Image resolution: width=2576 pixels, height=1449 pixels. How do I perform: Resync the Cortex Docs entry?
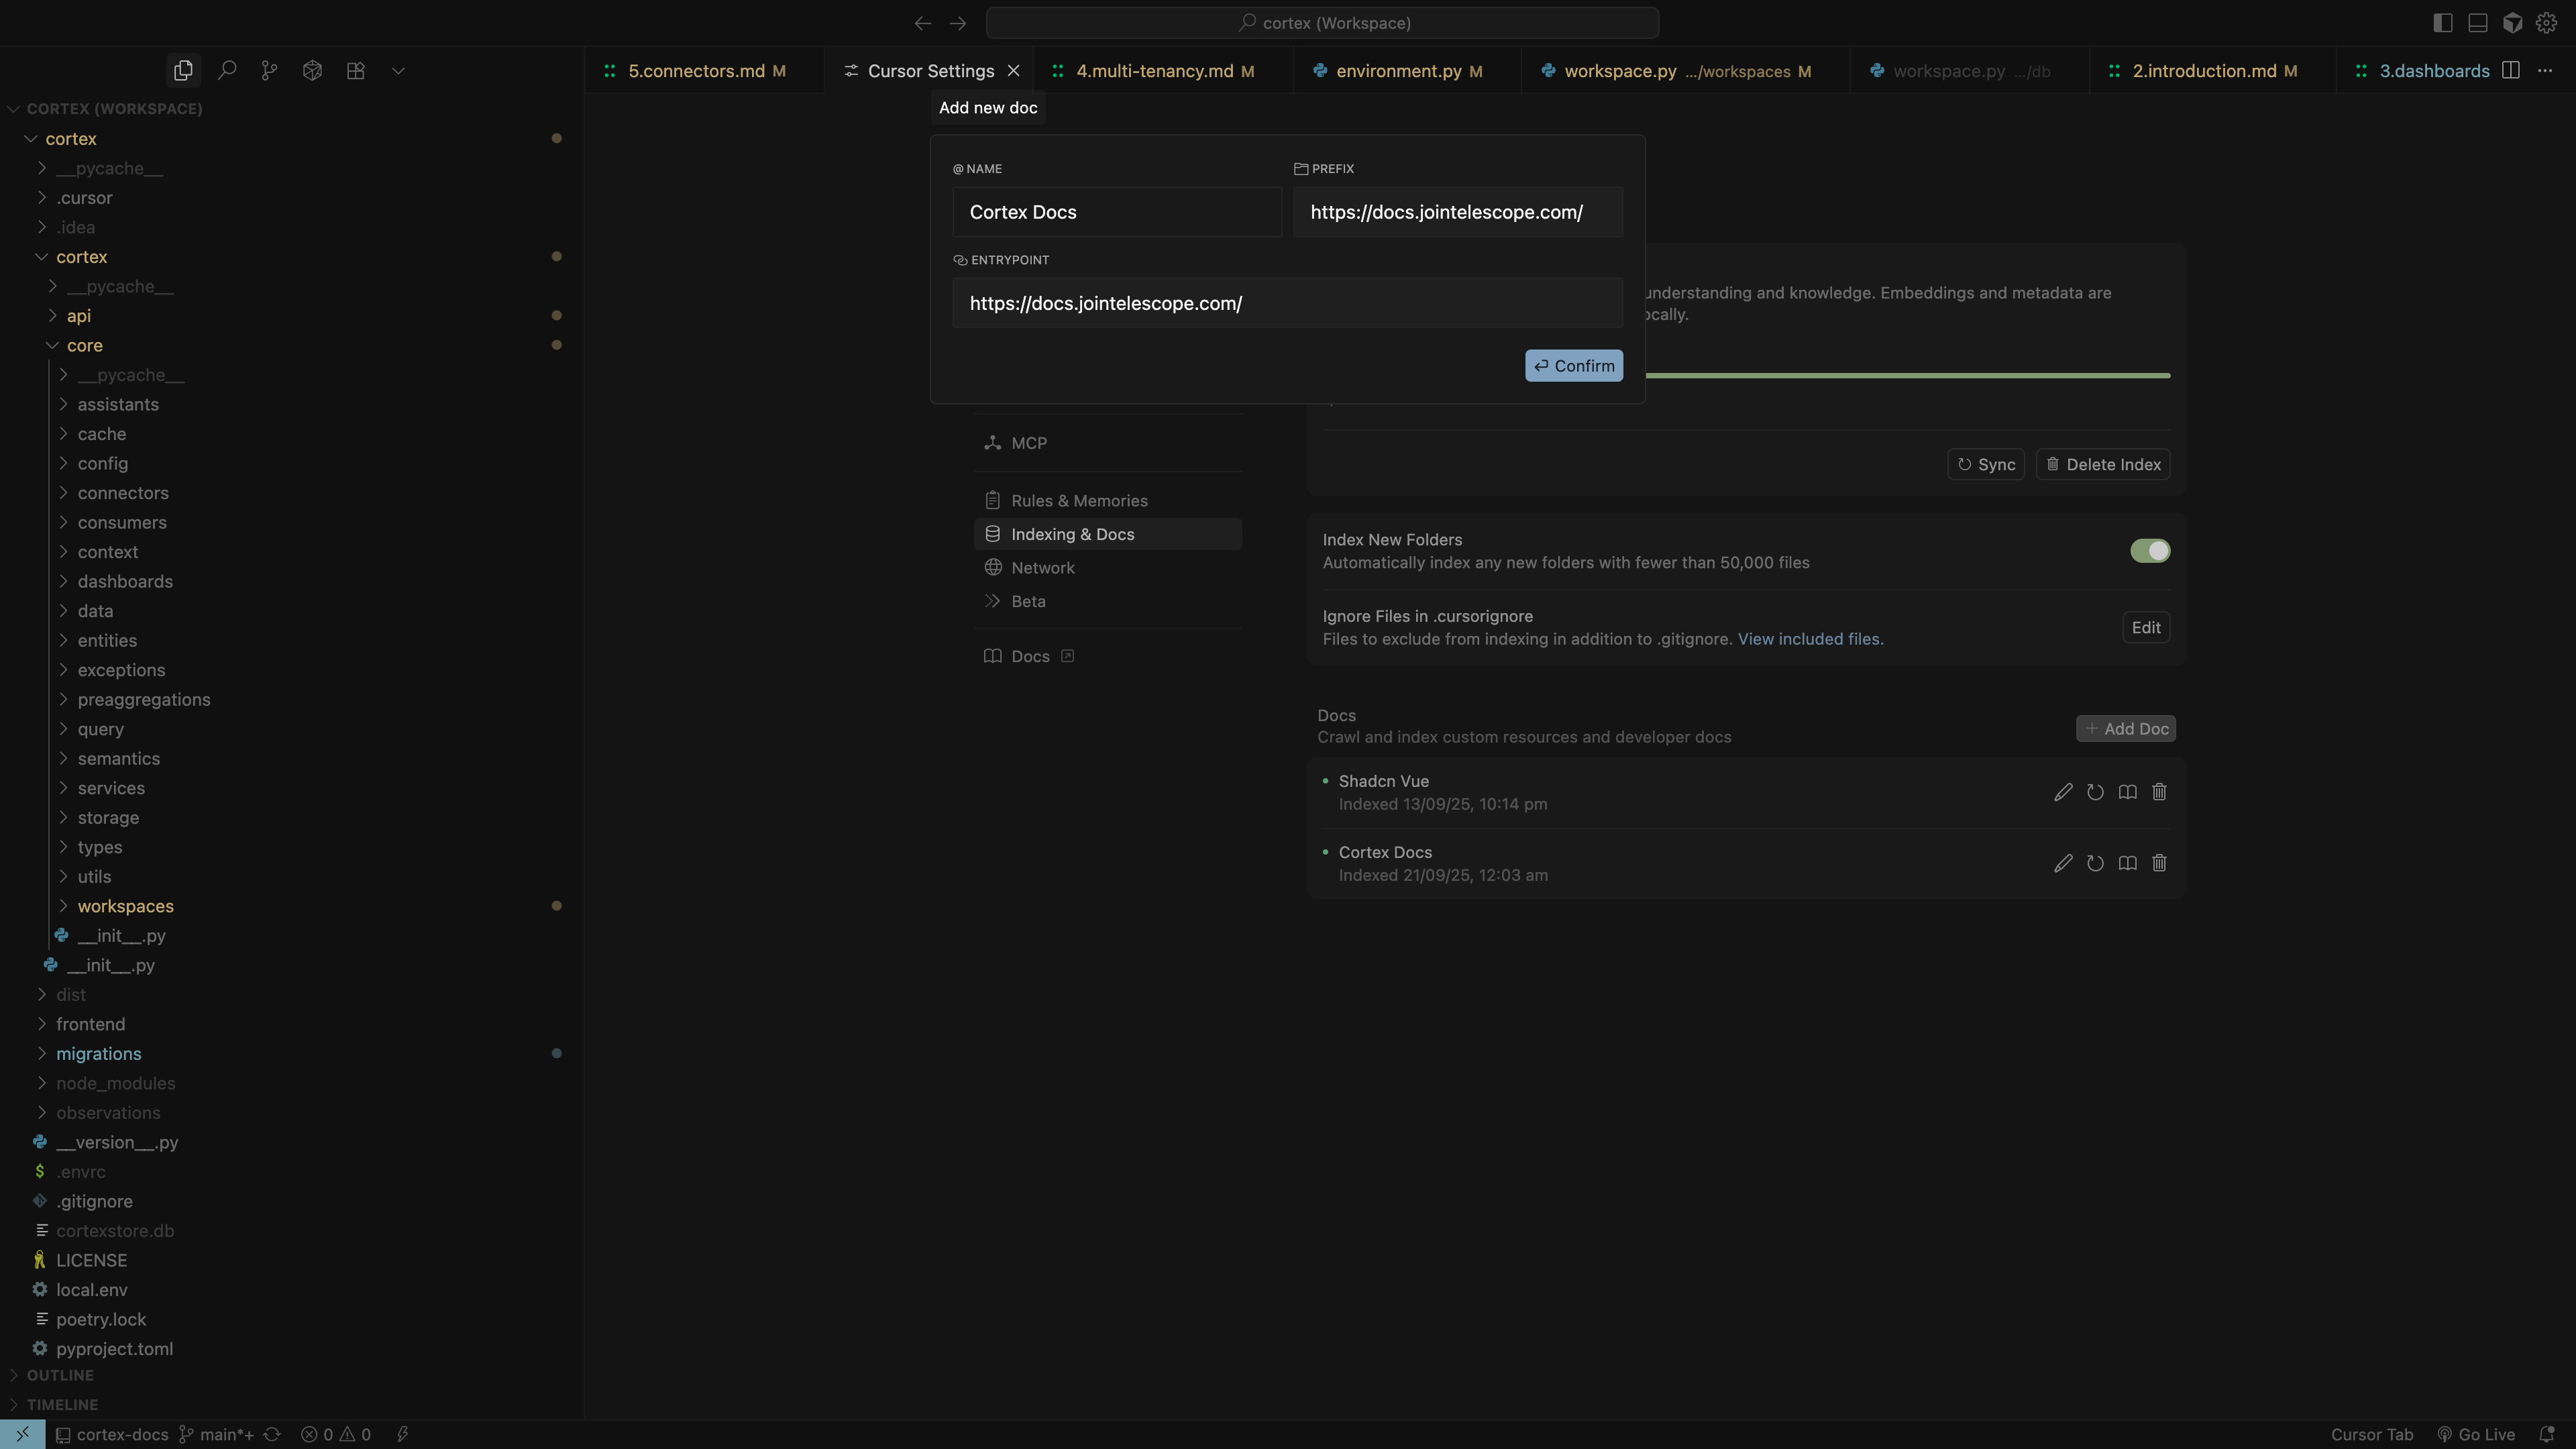[x=2095, y=862]
